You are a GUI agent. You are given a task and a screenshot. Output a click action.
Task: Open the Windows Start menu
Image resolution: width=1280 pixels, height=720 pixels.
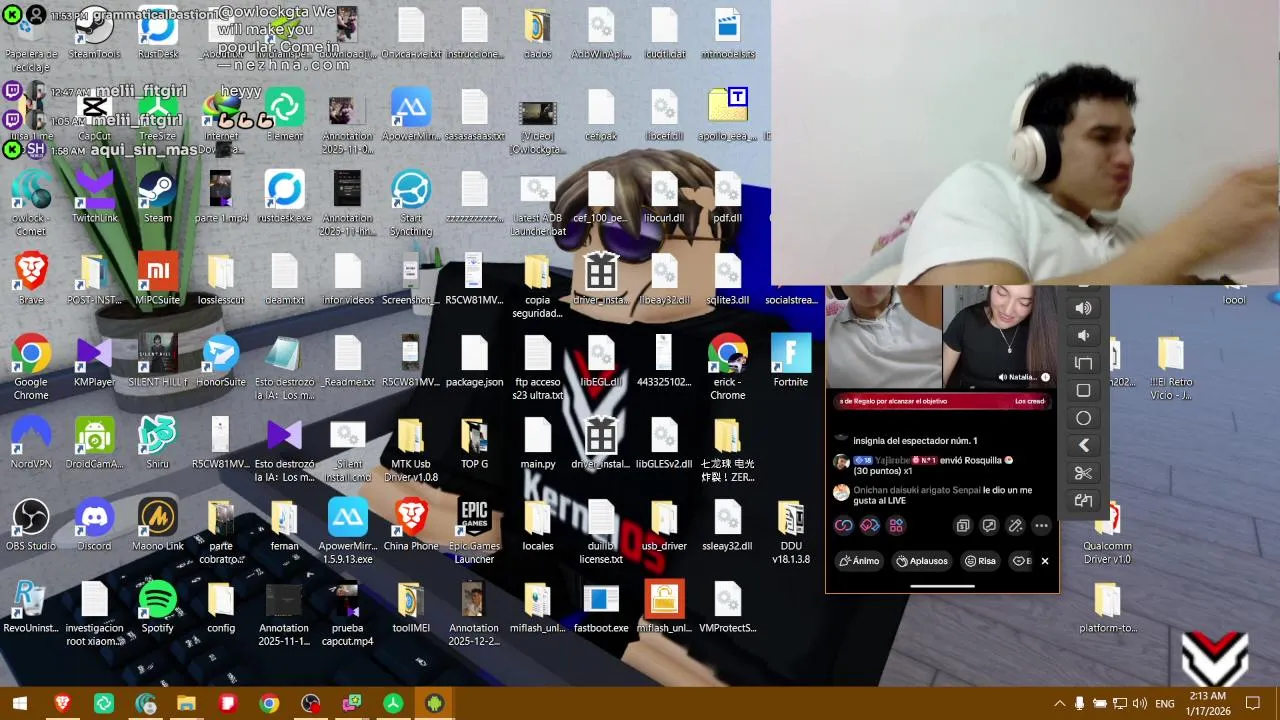click(19, 704)
